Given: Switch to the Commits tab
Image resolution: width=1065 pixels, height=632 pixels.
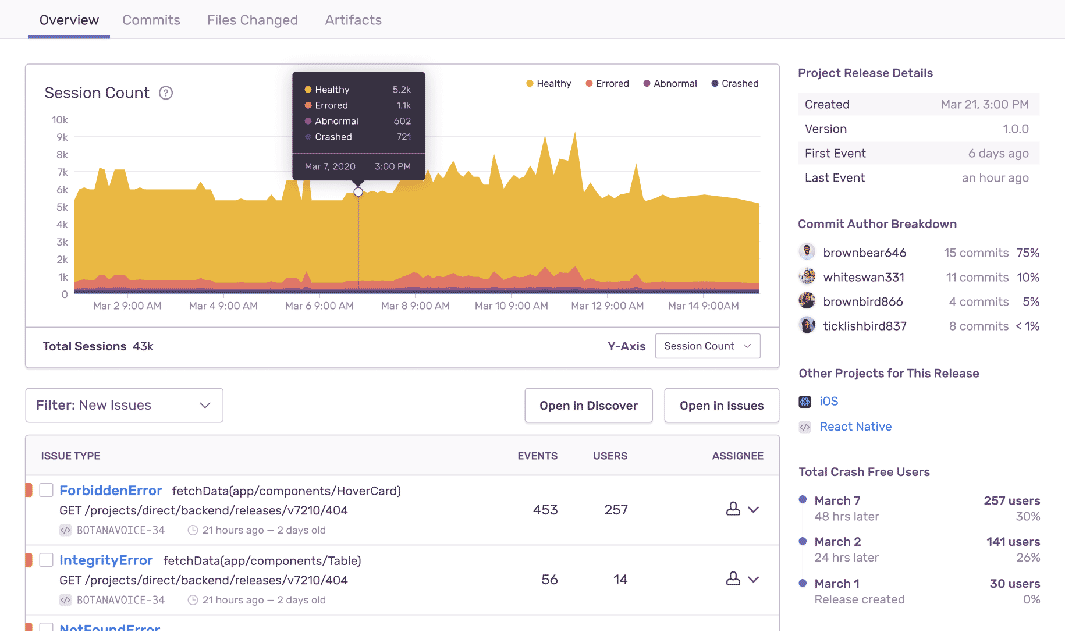Looking at the screenshot, I should (x=151, y=20).
